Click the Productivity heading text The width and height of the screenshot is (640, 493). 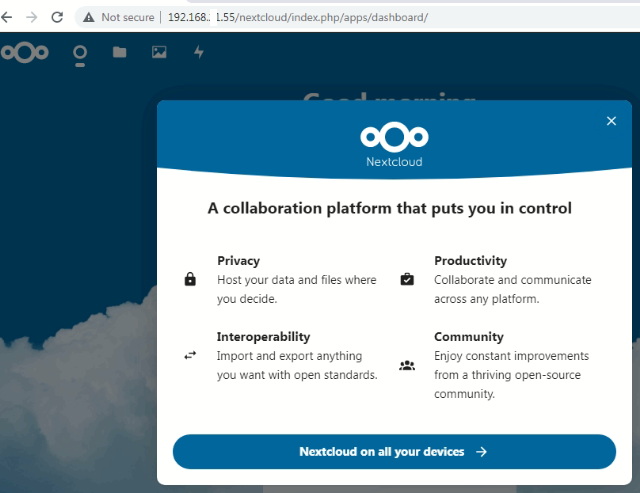click(x=471, y=261)
